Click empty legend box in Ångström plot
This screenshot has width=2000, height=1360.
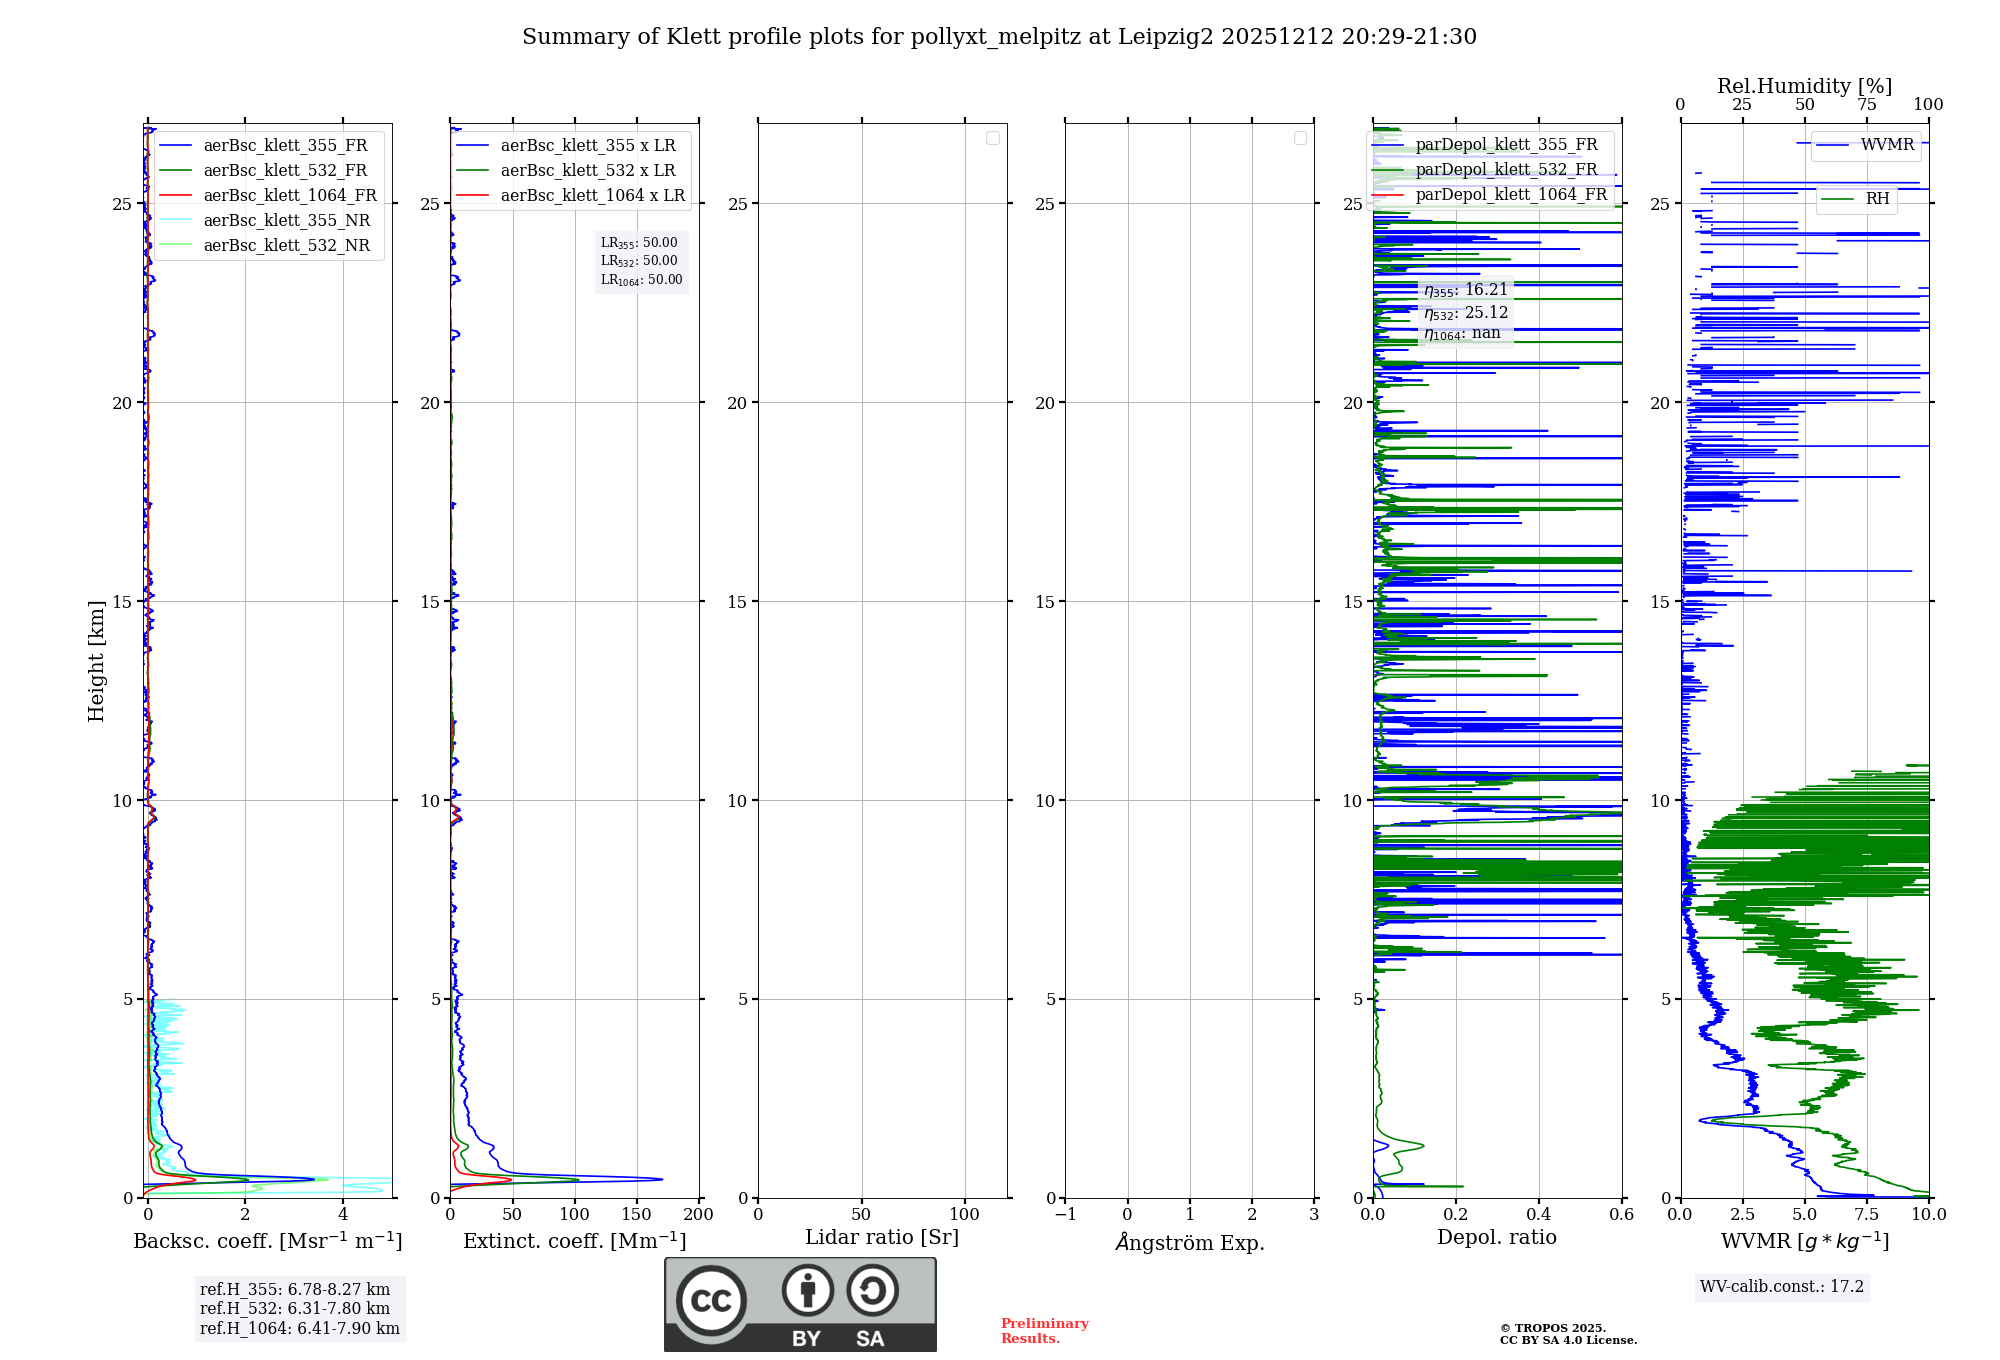1300,138
